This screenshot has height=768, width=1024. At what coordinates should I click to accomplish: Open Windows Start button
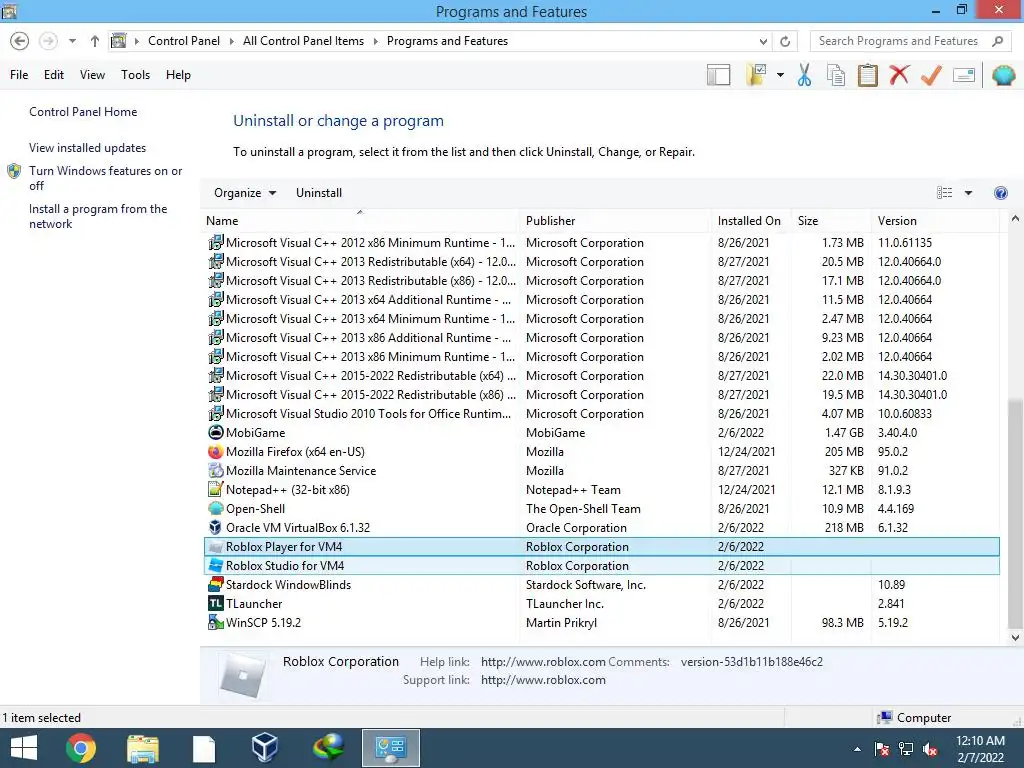coord(24,748)
